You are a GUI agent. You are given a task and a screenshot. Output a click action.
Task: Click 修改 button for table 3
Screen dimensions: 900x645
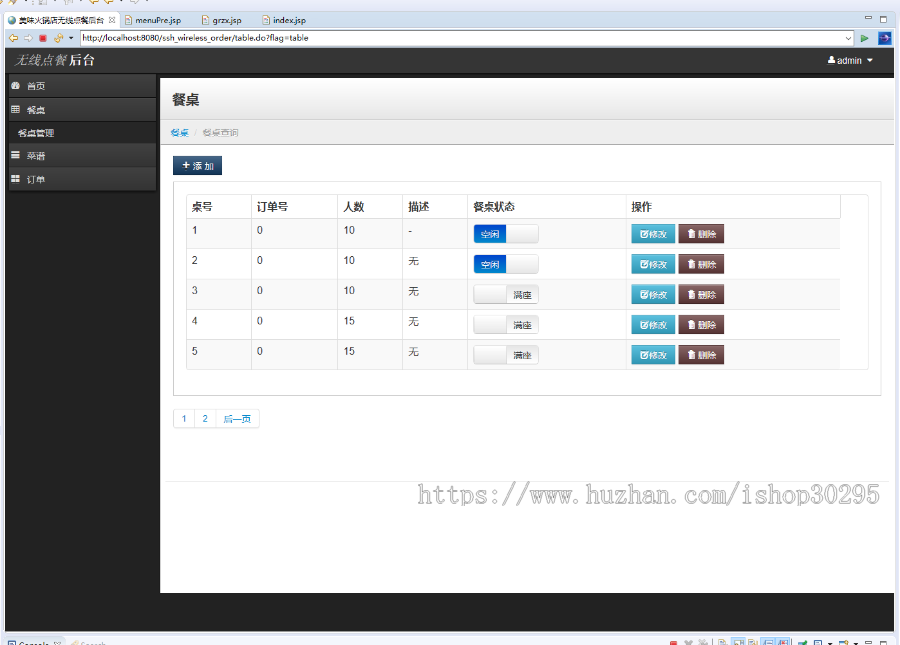pyautogui.click(x=653, y=295)
